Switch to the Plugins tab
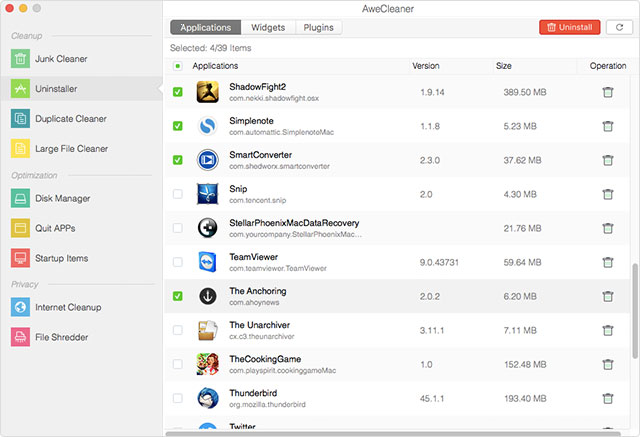Viewport: 640px width, 437px height. tap(318, 28)
